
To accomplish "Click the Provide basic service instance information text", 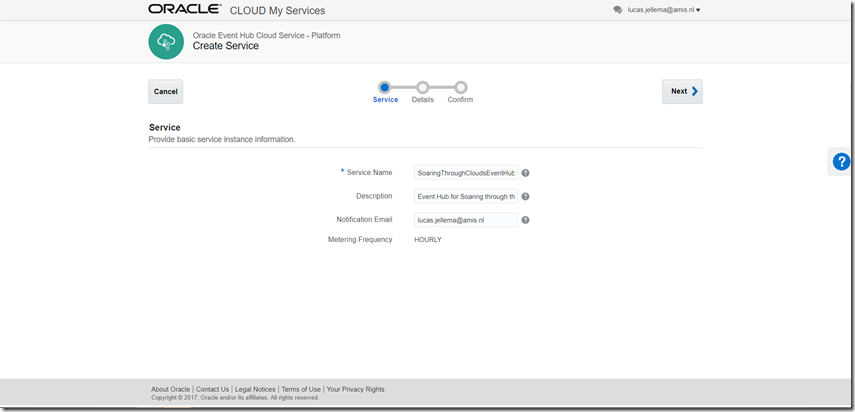I will [222, 139].
